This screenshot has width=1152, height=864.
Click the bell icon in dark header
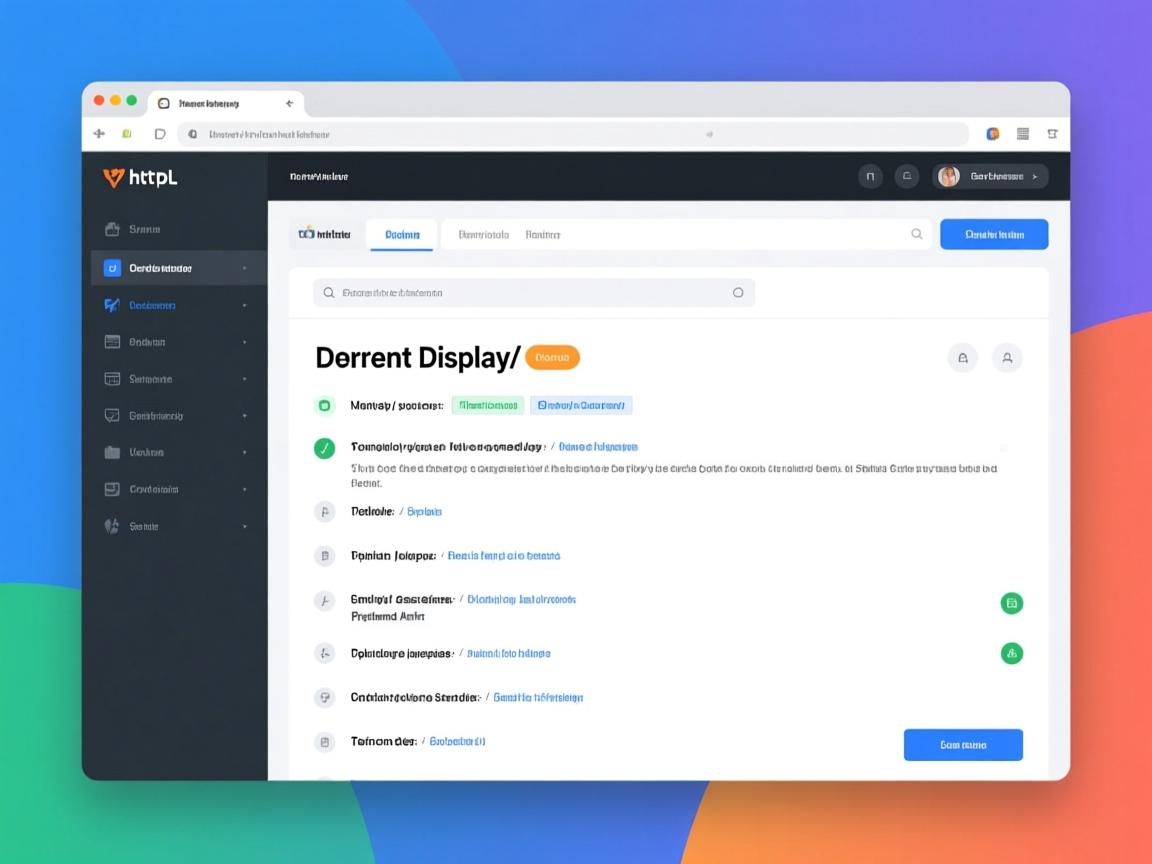coord(907,177)
